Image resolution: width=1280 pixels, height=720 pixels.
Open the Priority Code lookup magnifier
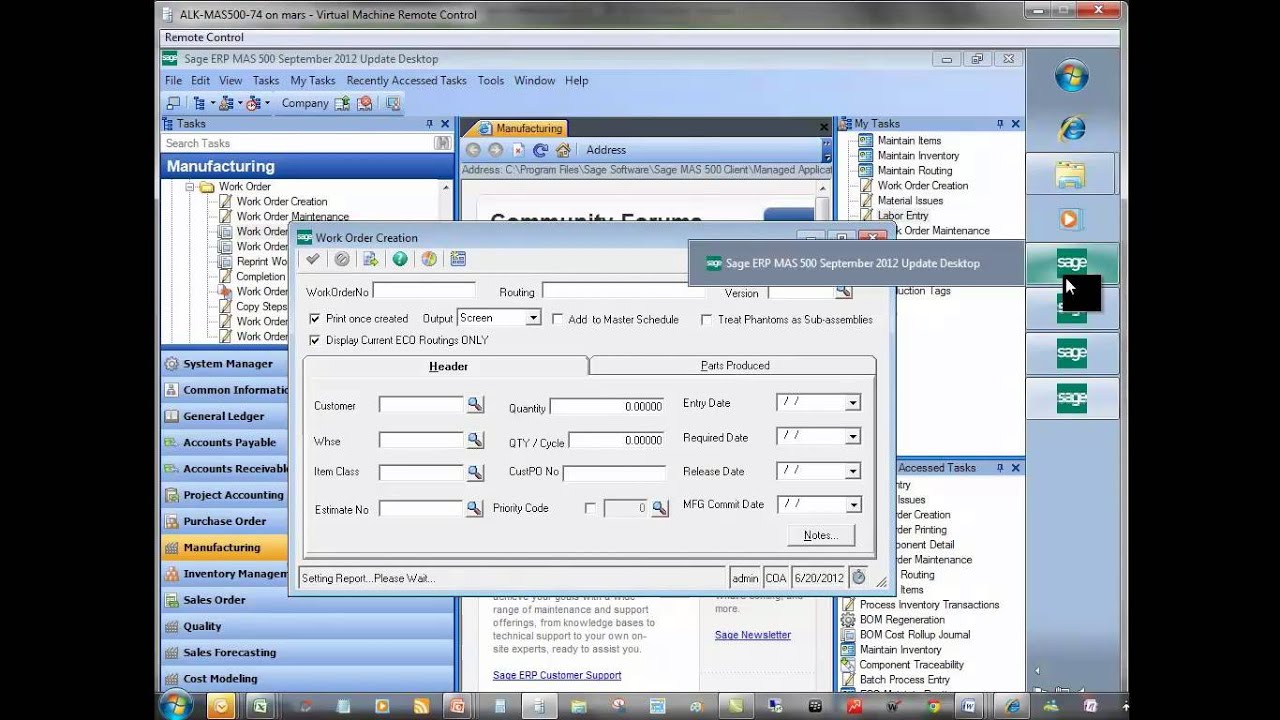pyautogui.click(x=659, y=508)
